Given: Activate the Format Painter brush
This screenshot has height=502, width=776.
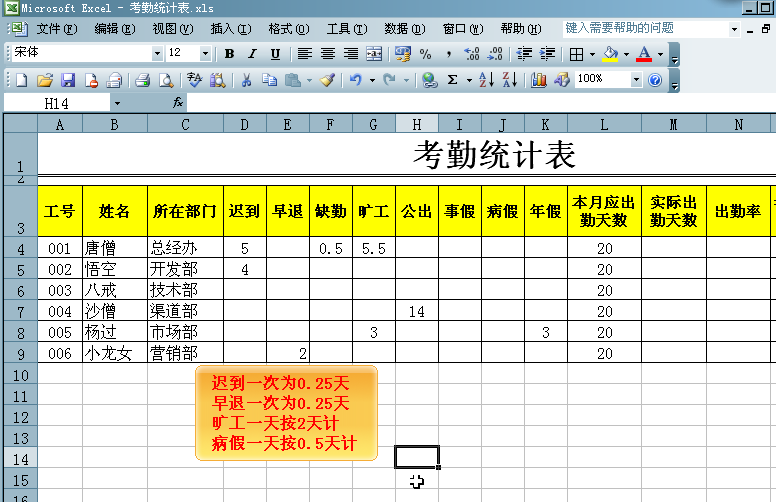Looking at the screenshot, I should (328, 80).
